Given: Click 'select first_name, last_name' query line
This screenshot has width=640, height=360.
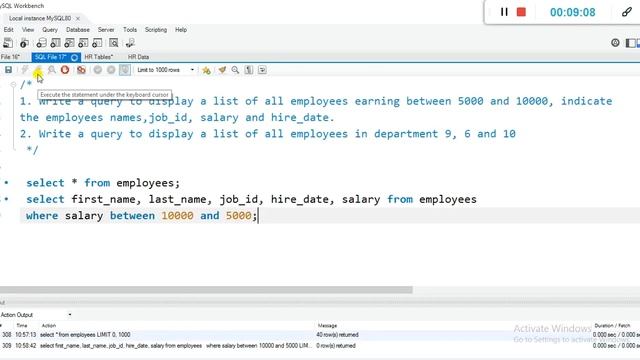Looking at the screenshot, I should click(x=251, y=199).
